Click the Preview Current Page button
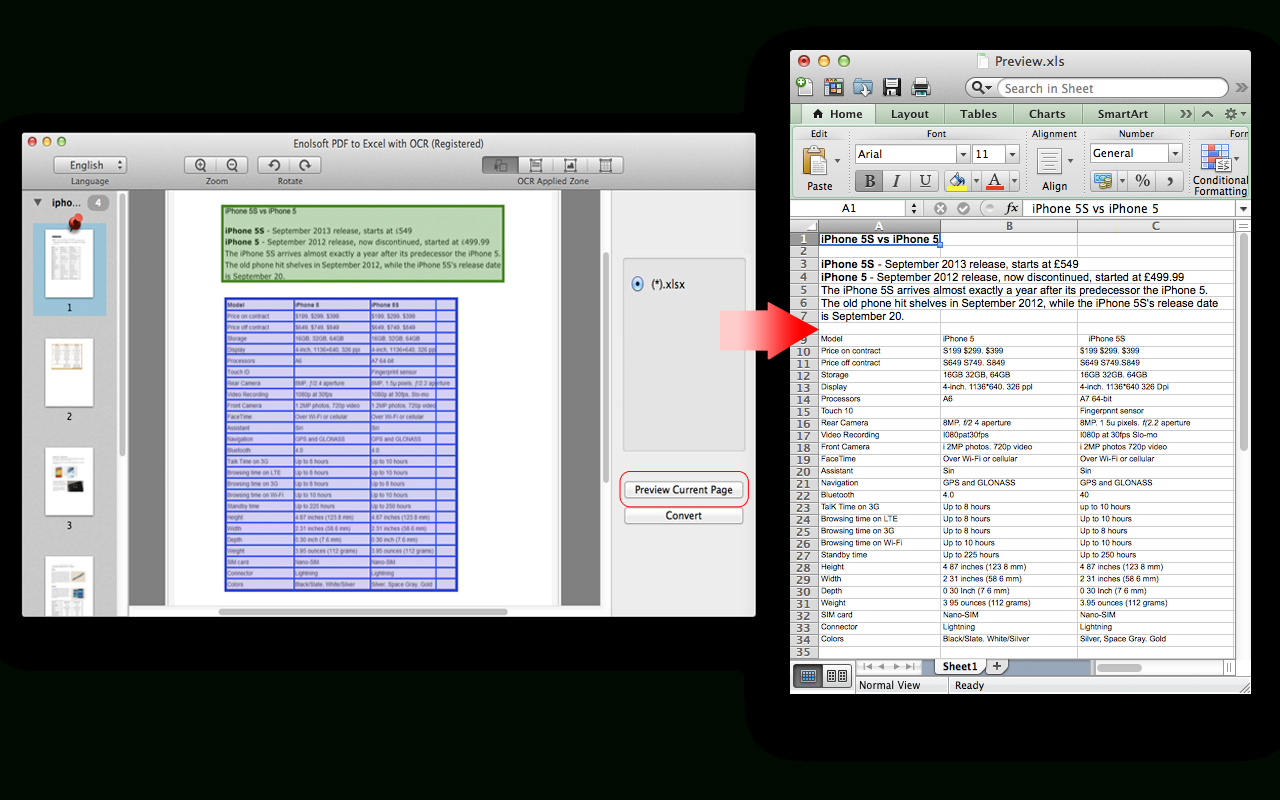This screenshot has width=1280, height=800. pos(683,489)
